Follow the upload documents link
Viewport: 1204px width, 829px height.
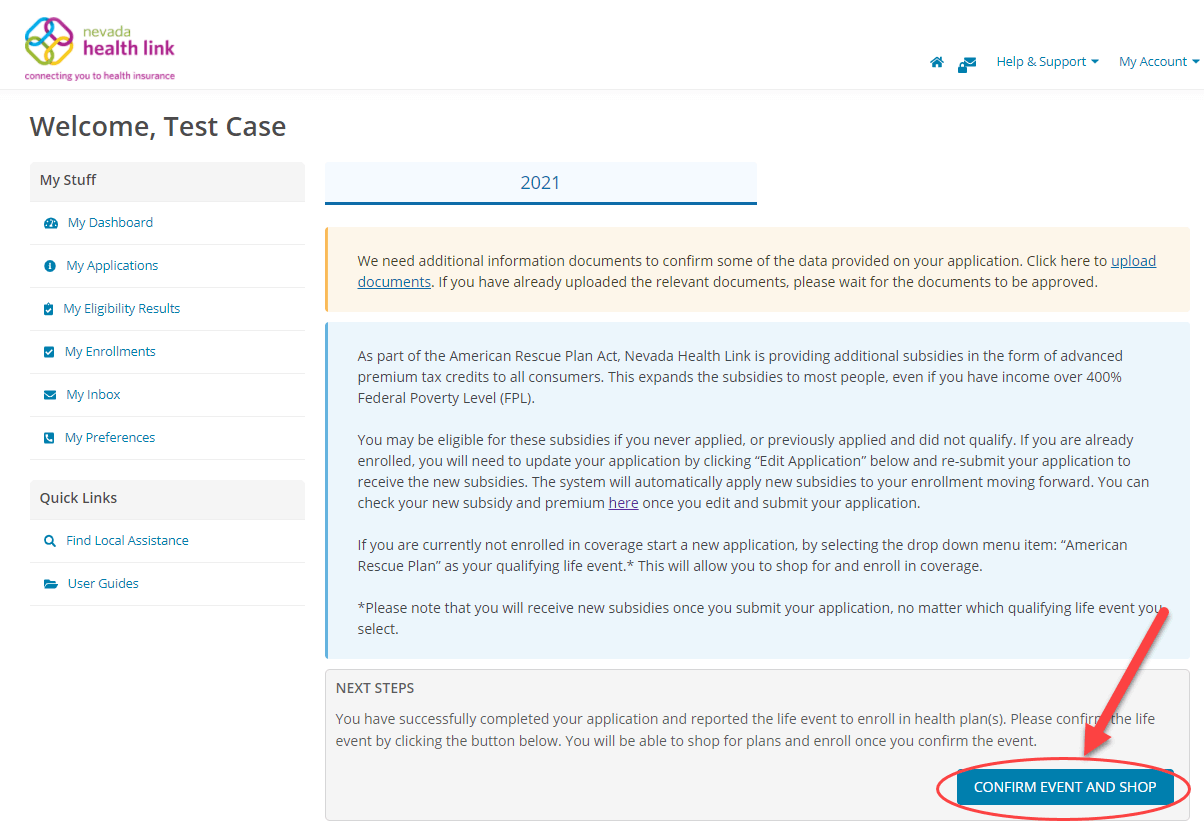coord(1133,261)
